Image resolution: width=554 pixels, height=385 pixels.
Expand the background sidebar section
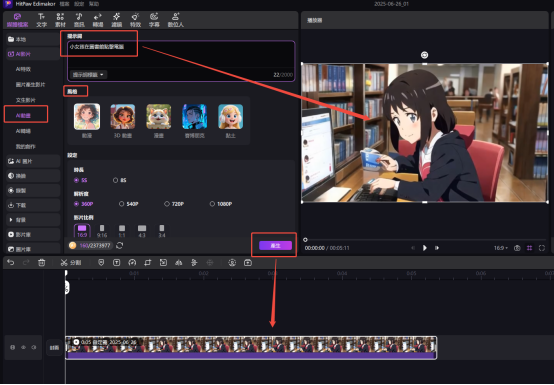(x=33, y=220)
